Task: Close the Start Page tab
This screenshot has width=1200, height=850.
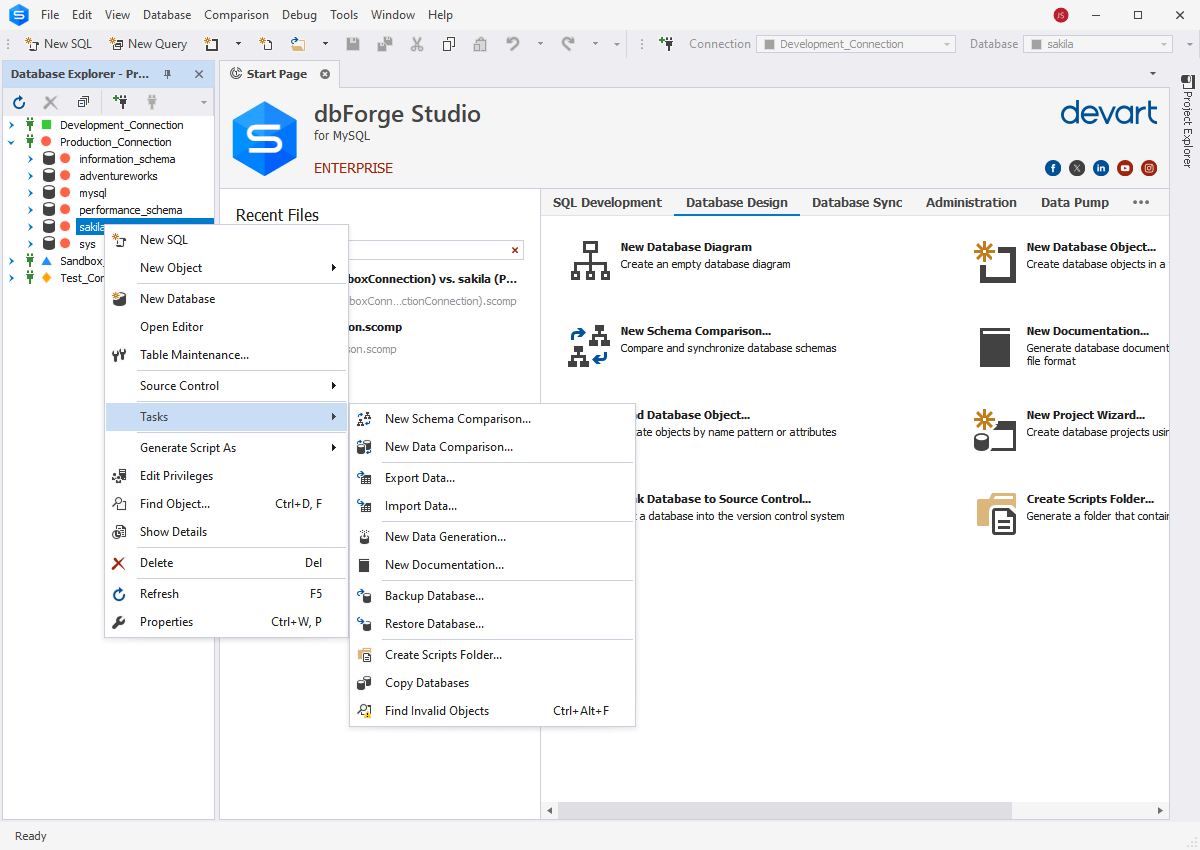Action: point(324,73)
